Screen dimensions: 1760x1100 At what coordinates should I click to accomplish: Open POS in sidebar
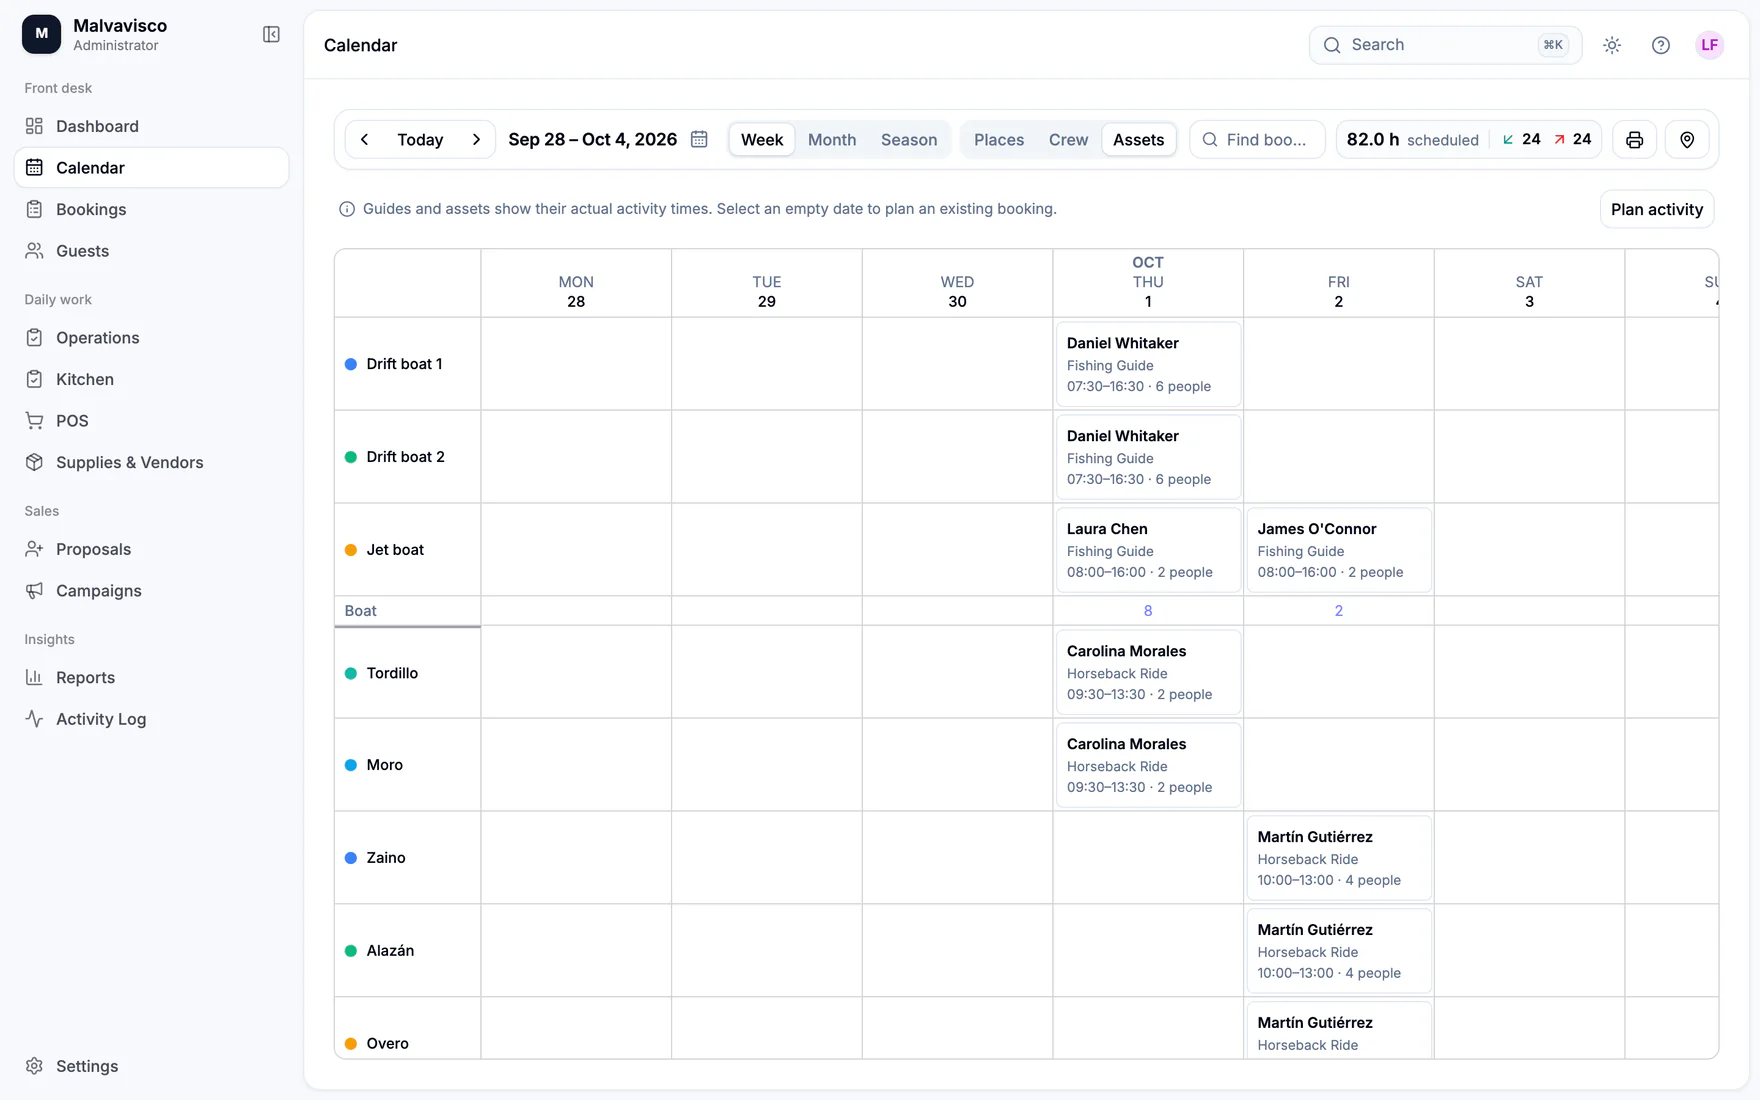pyautogui.click(x=151, y=421)
